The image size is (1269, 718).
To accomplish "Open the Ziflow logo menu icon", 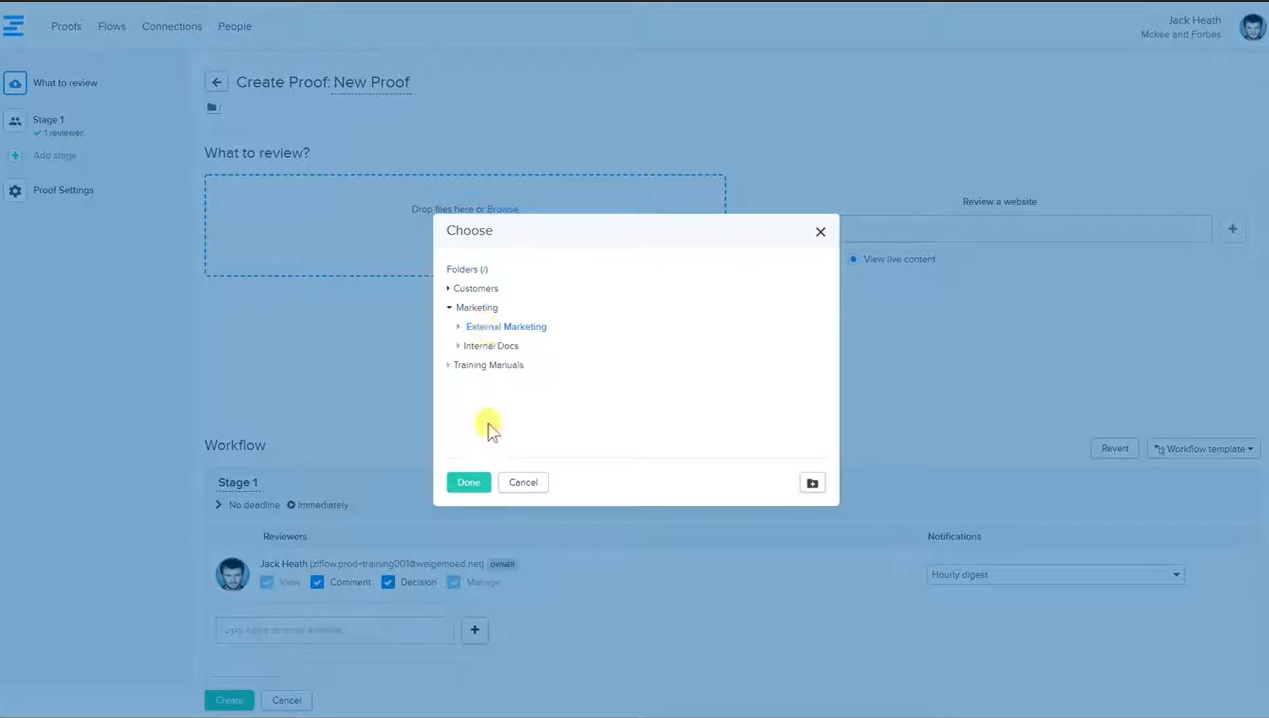I will click(13, 26).
